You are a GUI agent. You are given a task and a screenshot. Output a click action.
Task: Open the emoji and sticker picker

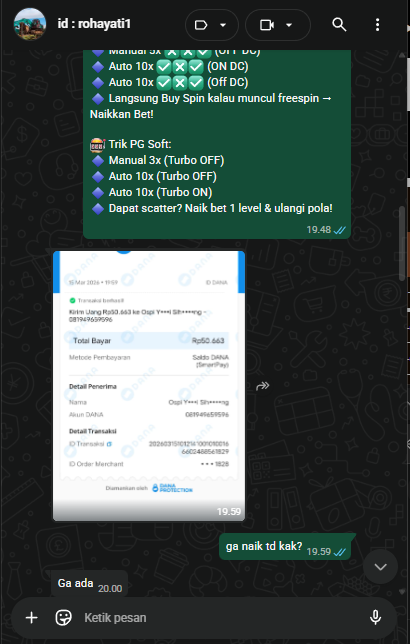(x=63, y=617)
